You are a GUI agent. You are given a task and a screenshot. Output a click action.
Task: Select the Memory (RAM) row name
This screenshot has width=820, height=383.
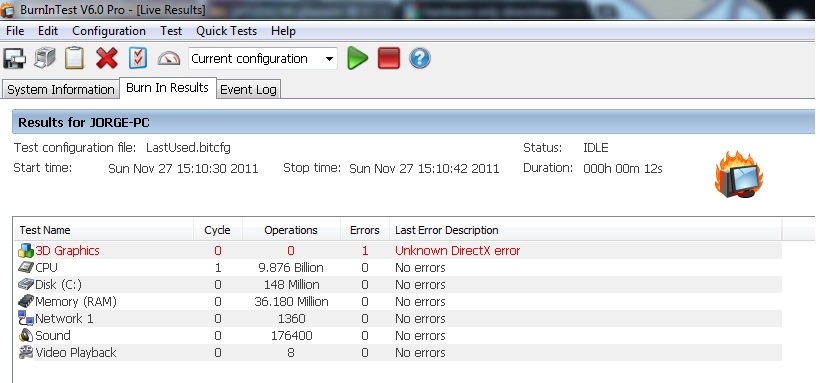tap(76, 302)
